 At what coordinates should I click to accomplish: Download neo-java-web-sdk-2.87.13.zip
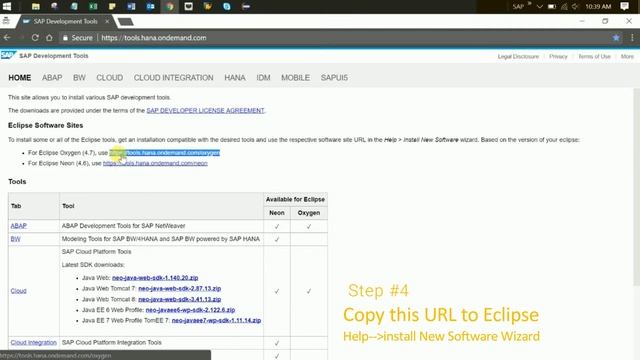click(180, 288)
